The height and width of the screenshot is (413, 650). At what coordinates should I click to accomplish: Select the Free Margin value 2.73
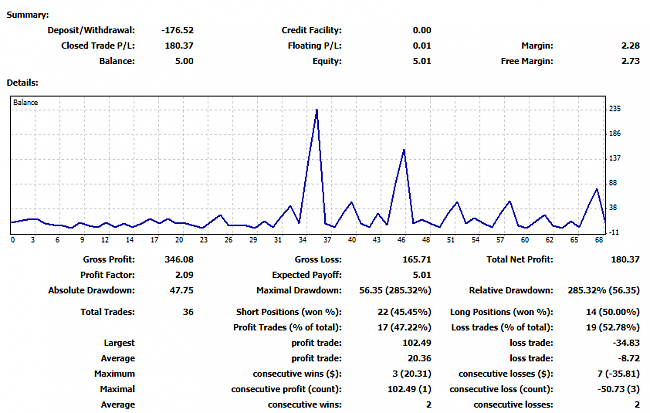tap(631, 61)
